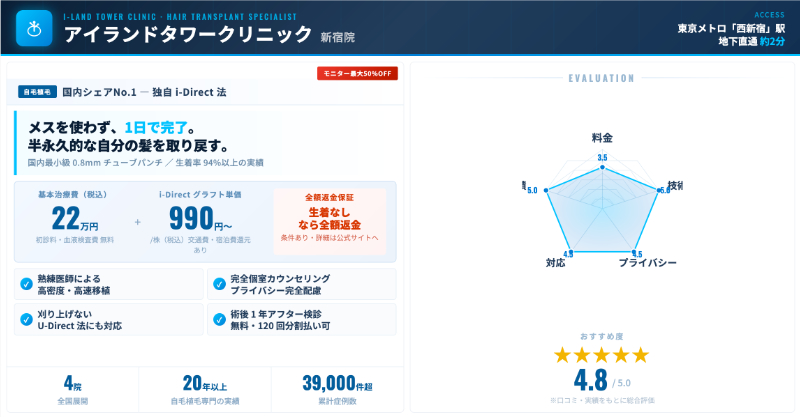Click the fifth gold rating star
Viewport: 800px width, 418px height.
coord(640,355)
